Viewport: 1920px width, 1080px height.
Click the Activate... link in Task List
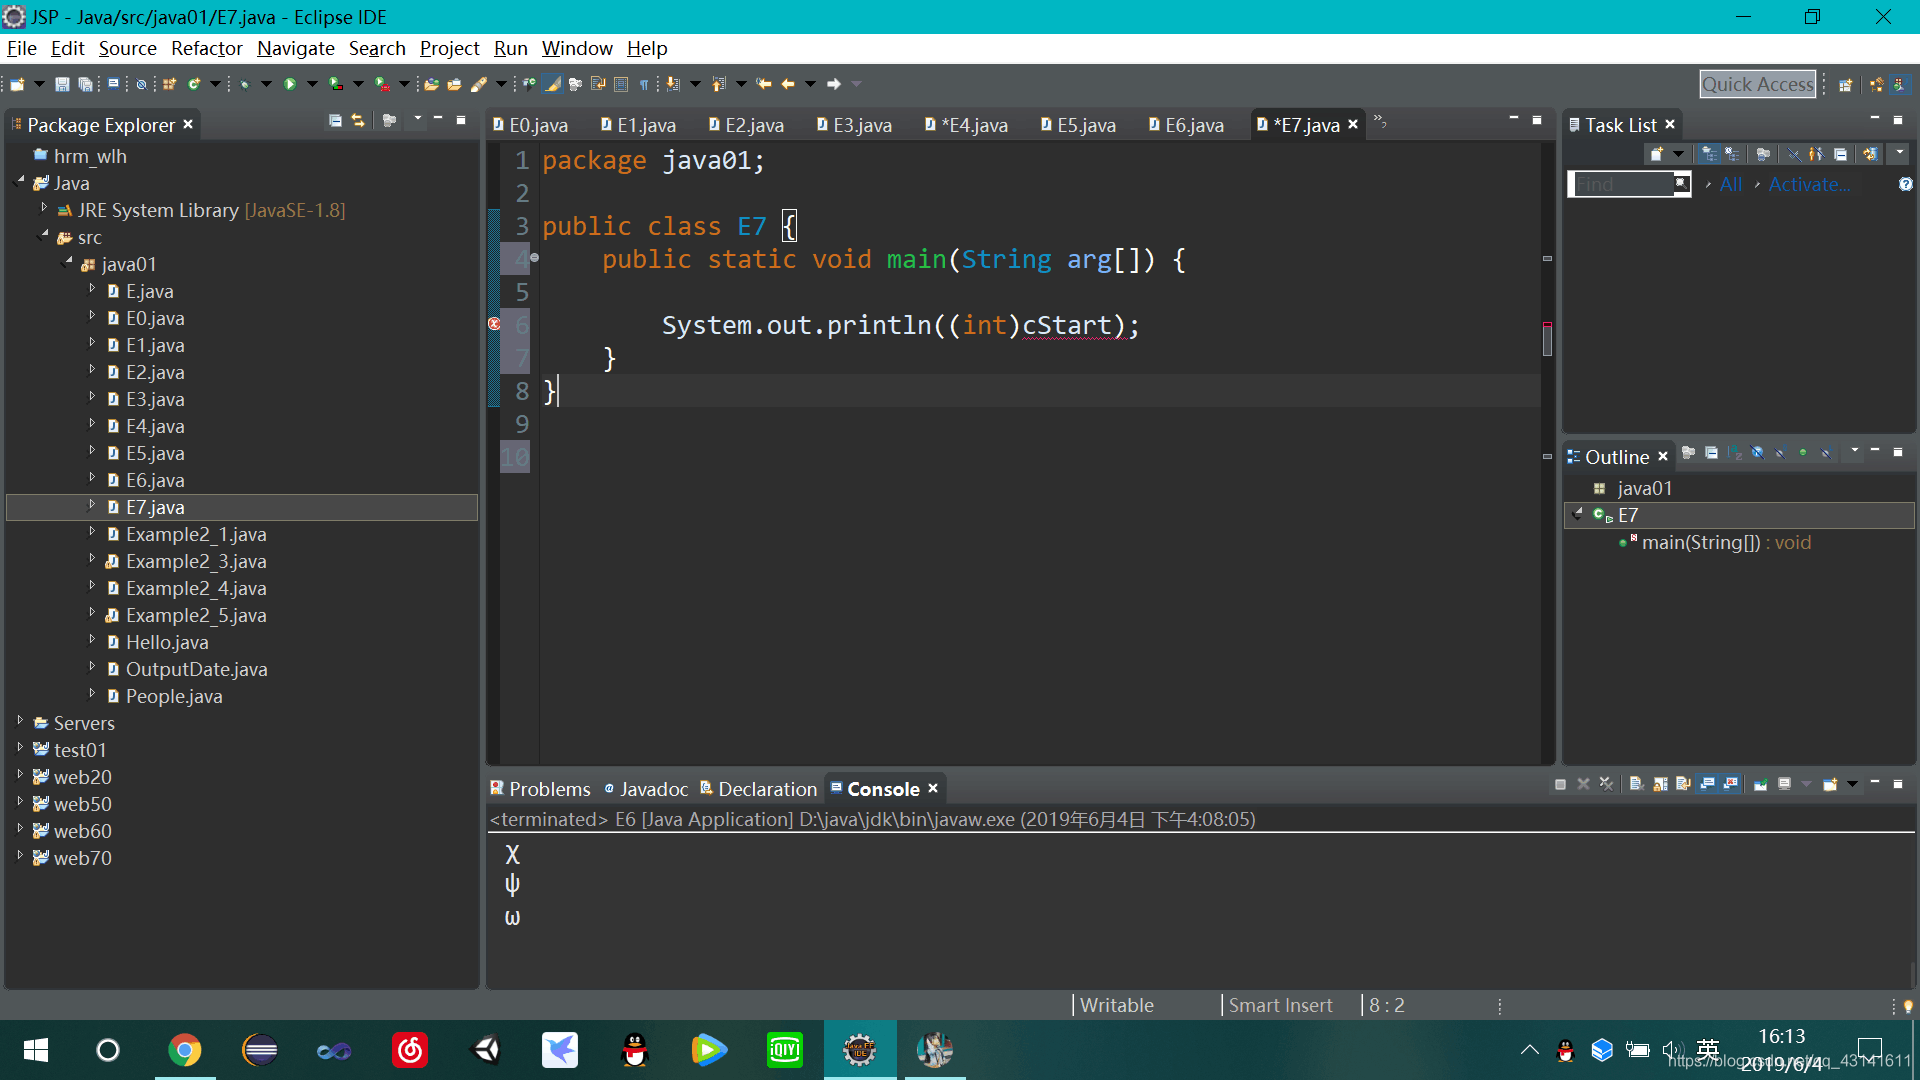click(1808, 184)
